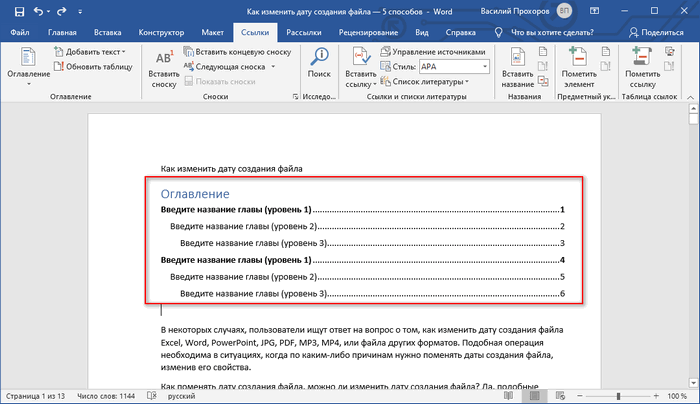Insert index icon beside Пометить элемент

tap(606, 51)
